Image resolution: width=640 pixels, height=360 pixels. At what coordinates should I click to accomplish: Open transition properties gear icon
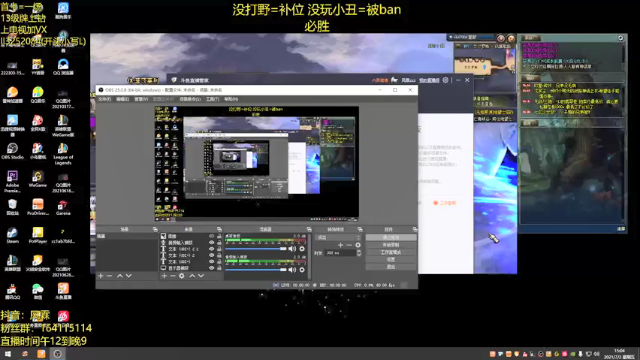point(358,245)
